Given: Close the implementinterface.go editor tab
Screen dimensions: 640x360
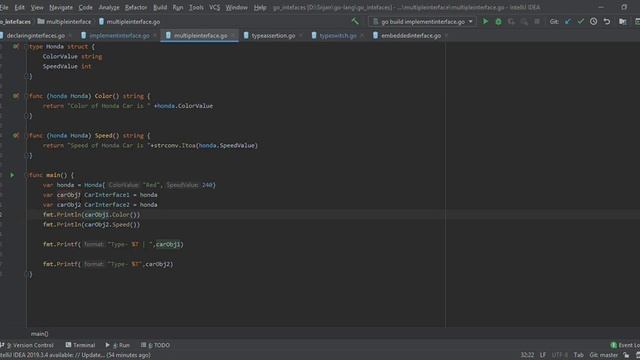Looking at the screenshot, I should (155, 36).
